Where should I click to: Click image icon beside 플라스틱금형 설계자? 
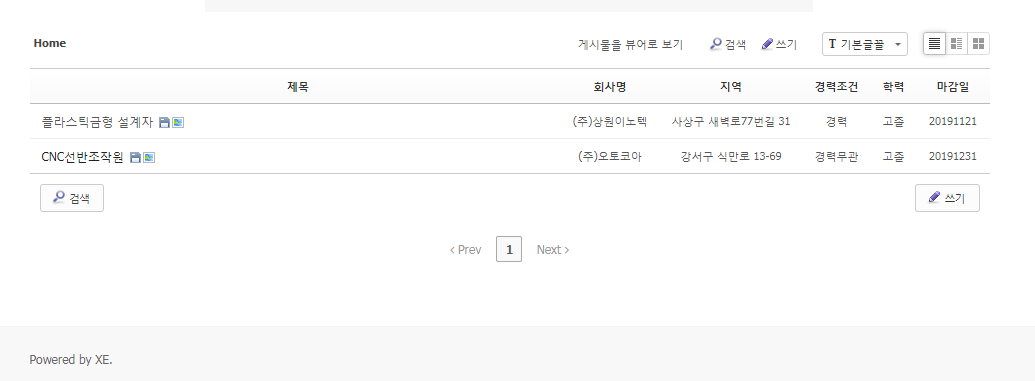178,122
